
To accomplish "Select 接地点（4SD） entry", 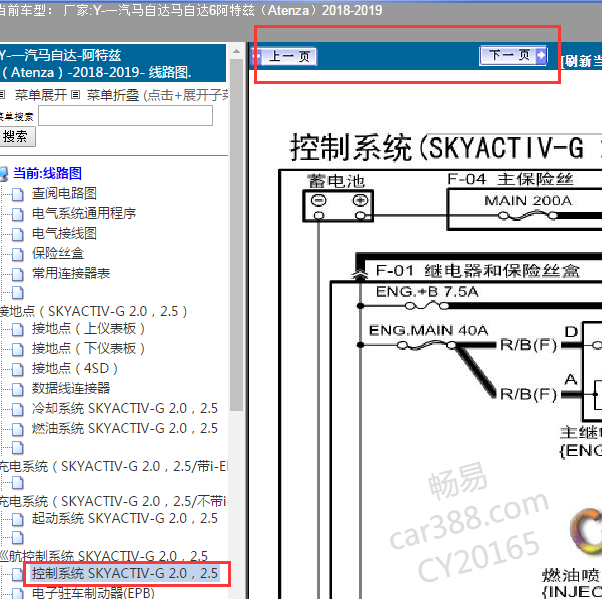I will pyautogui.click(x=75, y=369).
